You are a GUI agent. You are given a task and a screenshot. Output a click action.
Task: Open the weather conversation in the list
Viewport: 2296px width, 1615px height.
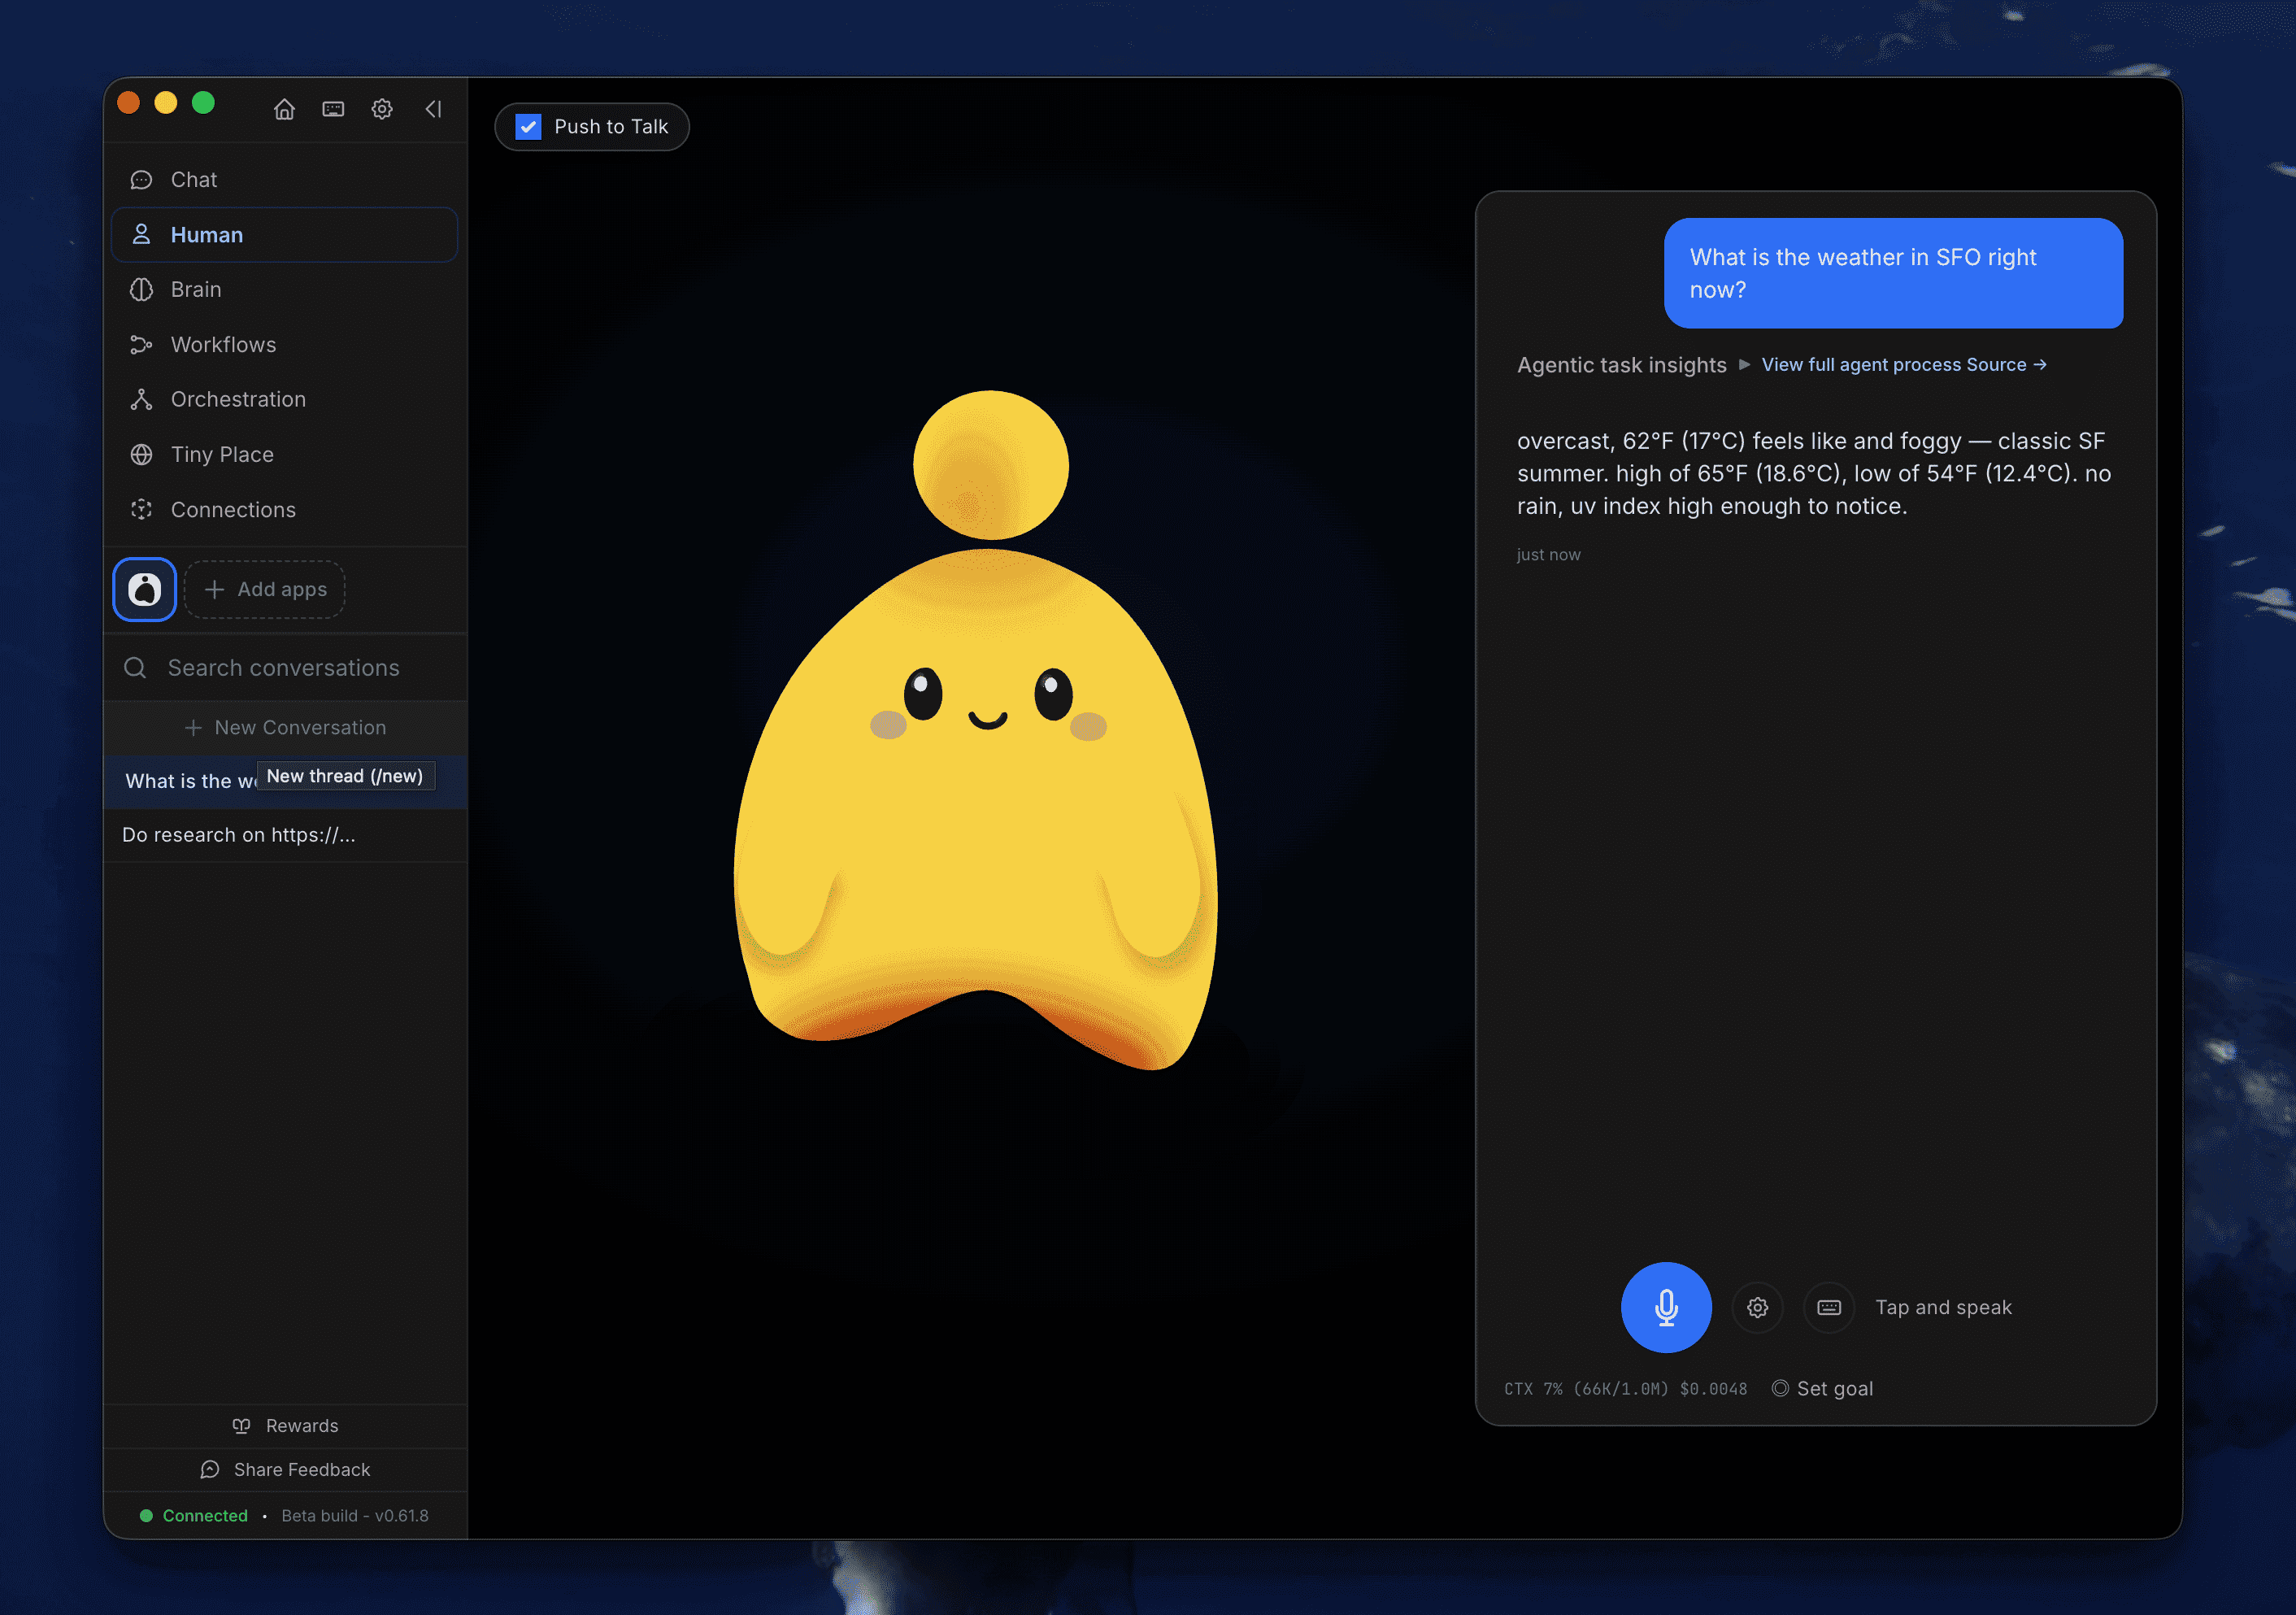coord(286,781)
